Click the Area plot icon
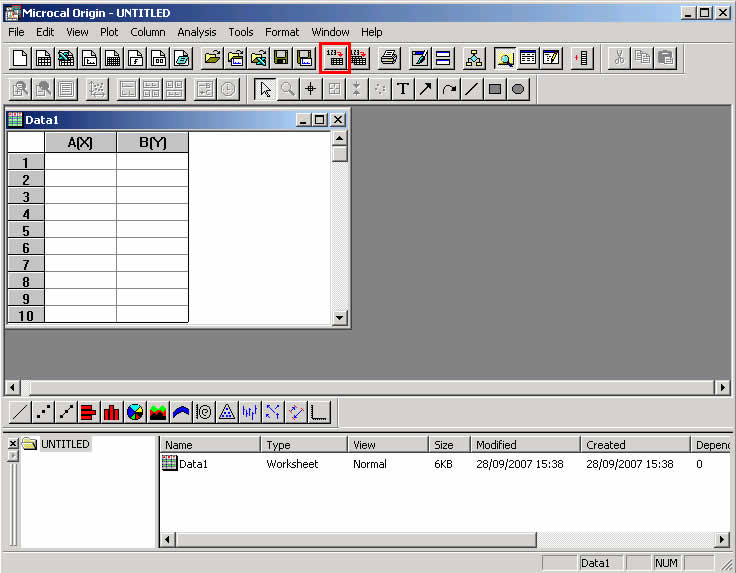This screenshot has width=736, height=573. [x=158, y=412]
